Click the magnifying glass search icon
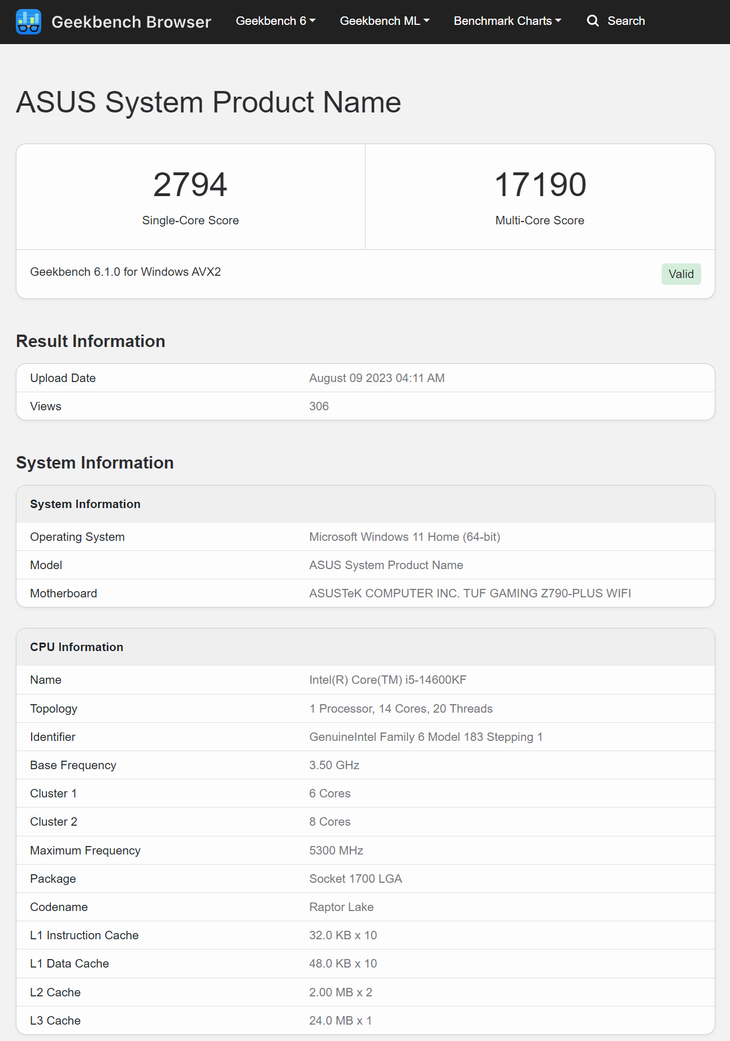 click(593, 21)
